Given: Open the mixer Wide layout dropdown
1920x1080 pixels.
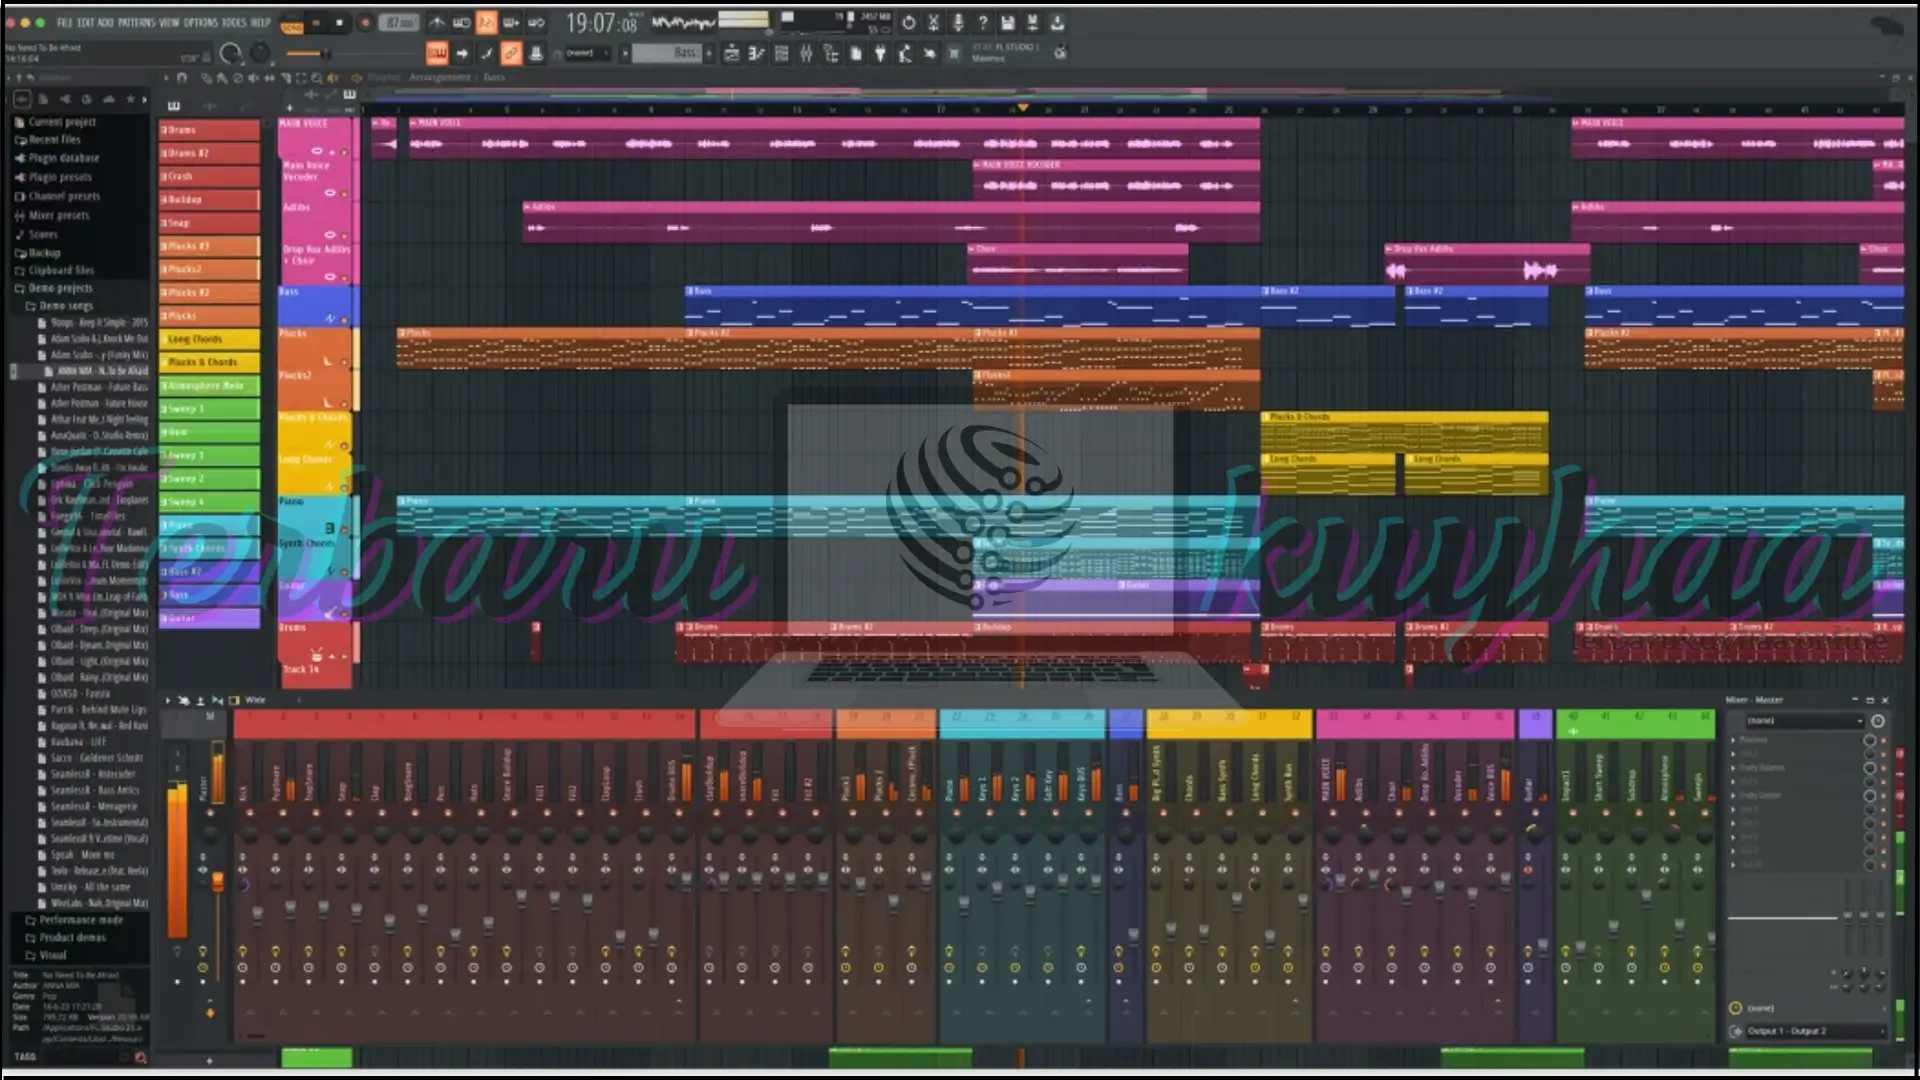Looking at the screenshot, I should click(255, 700).
